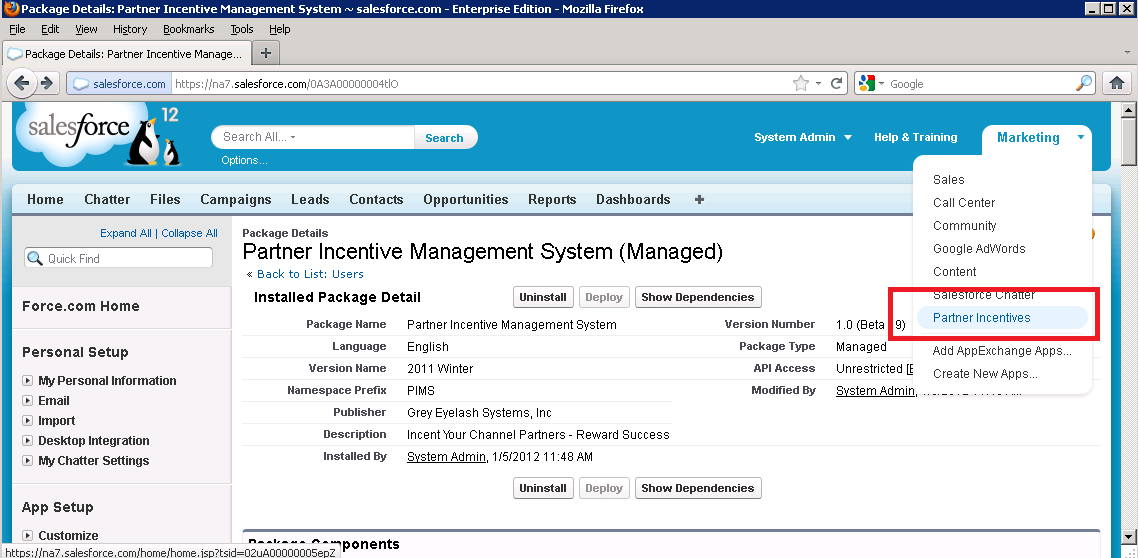This screenshot has width=1138, height=558.
Task: Click the plus icon for all tabs
Action: tap(699, 199)
